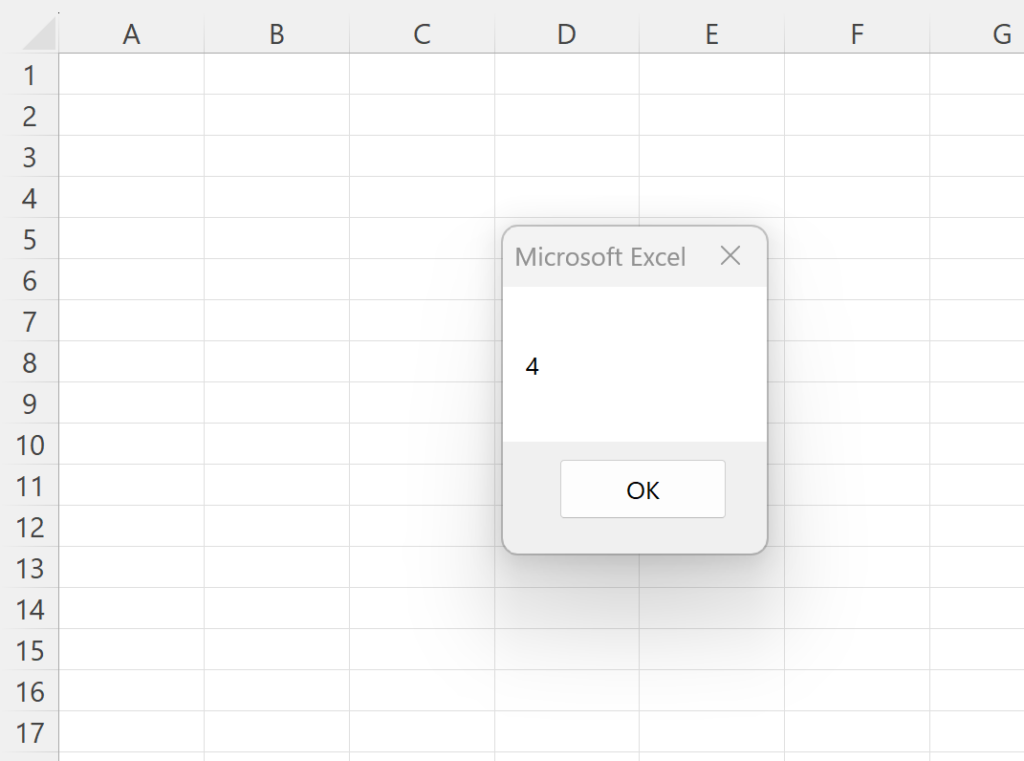1024x761 pixels.
Task: Select column F header
Action: coord(856,34)
